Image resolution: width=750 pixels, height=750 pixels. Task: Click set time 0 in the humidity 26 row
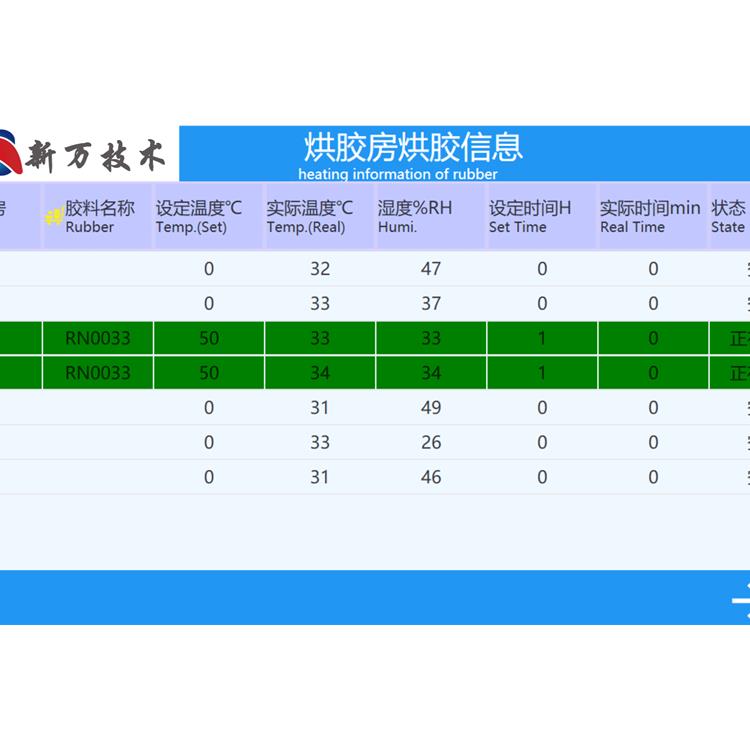(542, 442)
